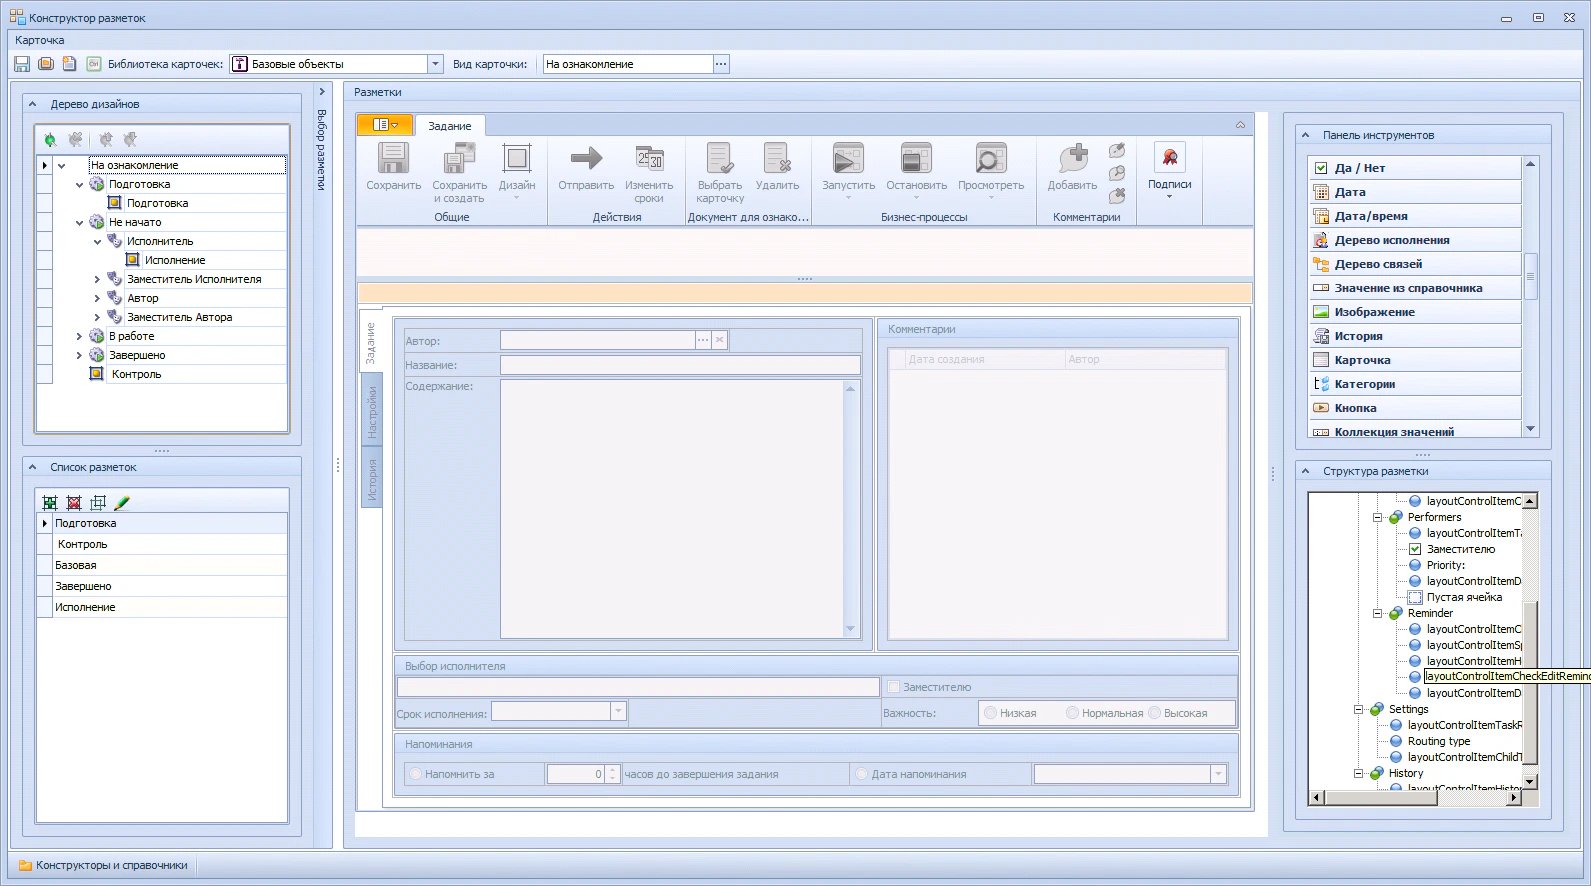This screenshot has width=1591, height=886.
Task: Click the green pencil edit icon
Action: [122, 503]
